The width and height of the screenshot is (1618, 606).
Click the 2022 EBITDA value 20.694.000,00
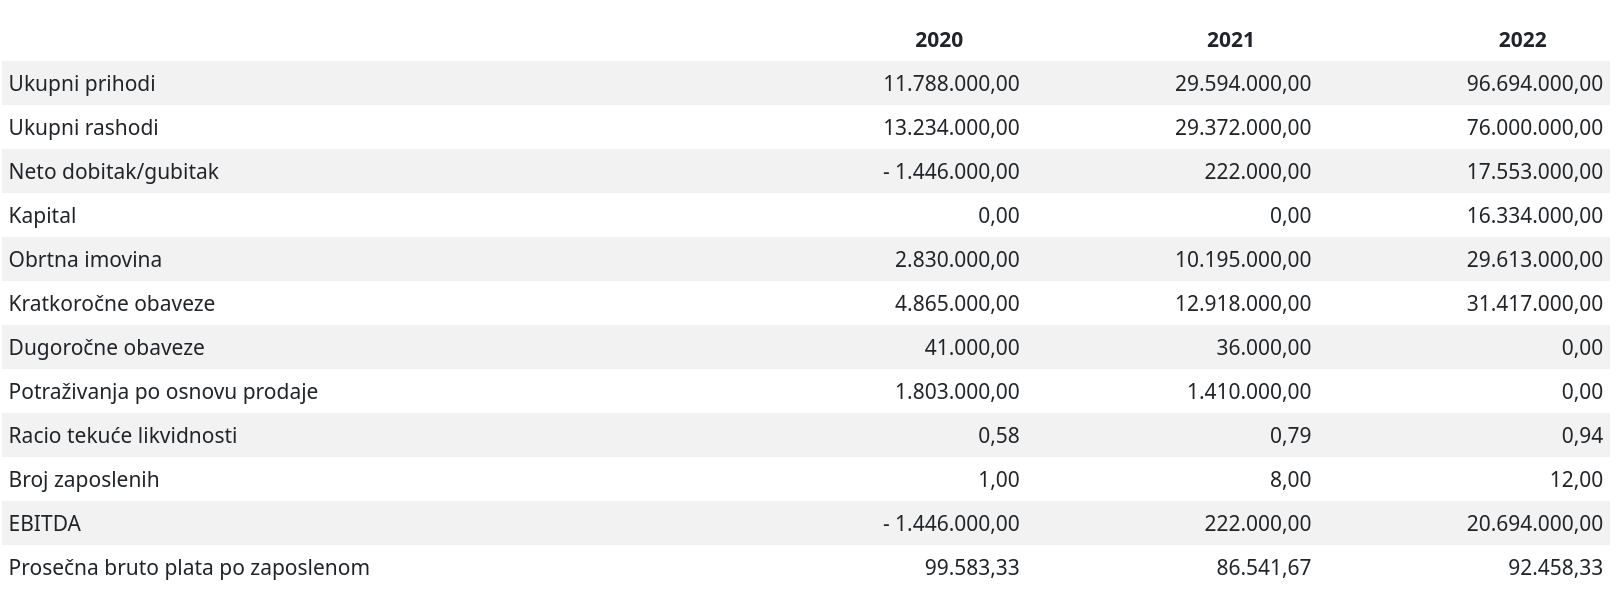tap(1534, 524)
